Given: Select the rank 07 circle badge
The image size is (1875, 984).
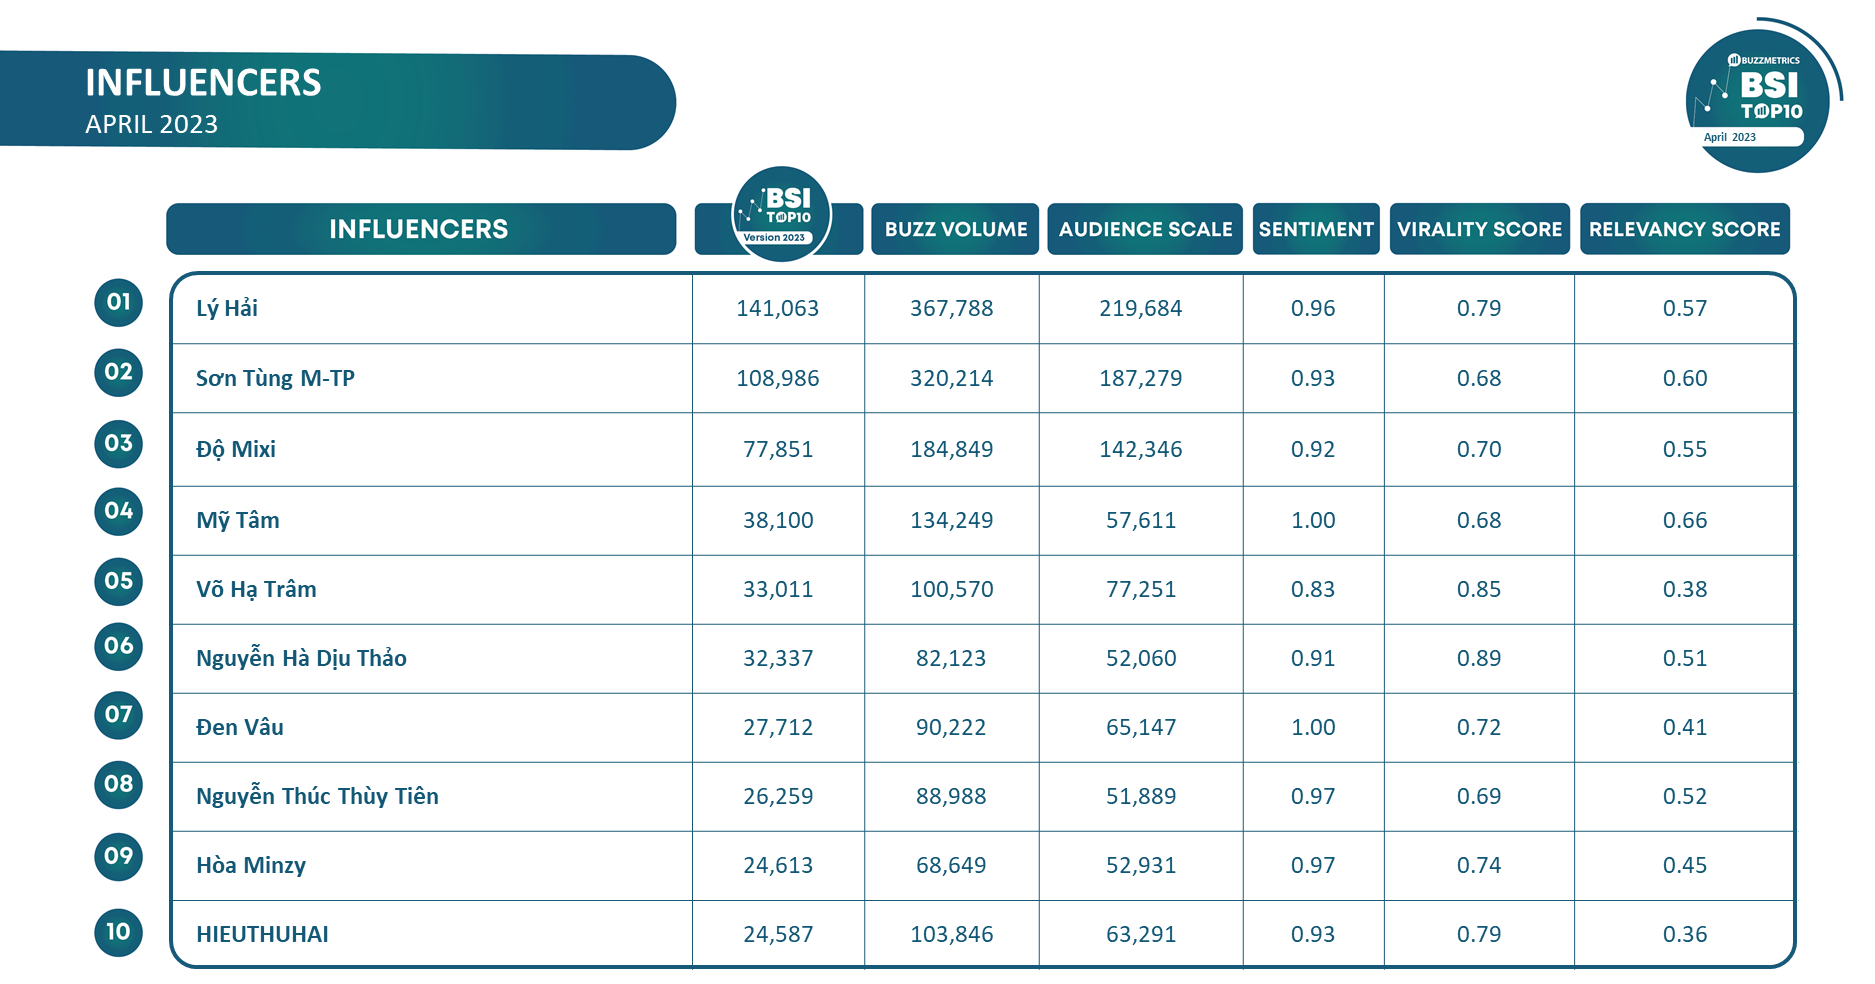Looking at the screenshot, I should [119, 715].
